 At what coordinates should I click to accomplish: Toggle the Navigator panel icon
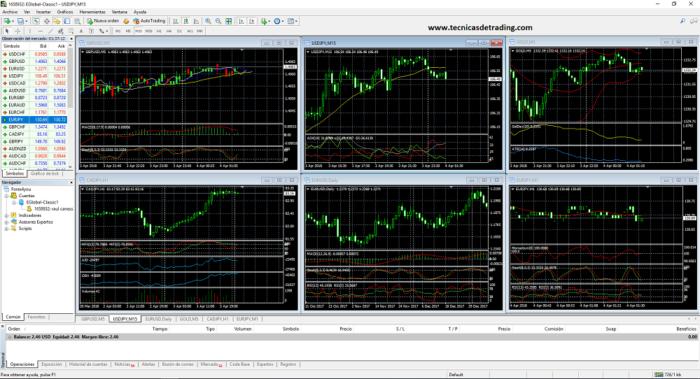pos(56,21)
